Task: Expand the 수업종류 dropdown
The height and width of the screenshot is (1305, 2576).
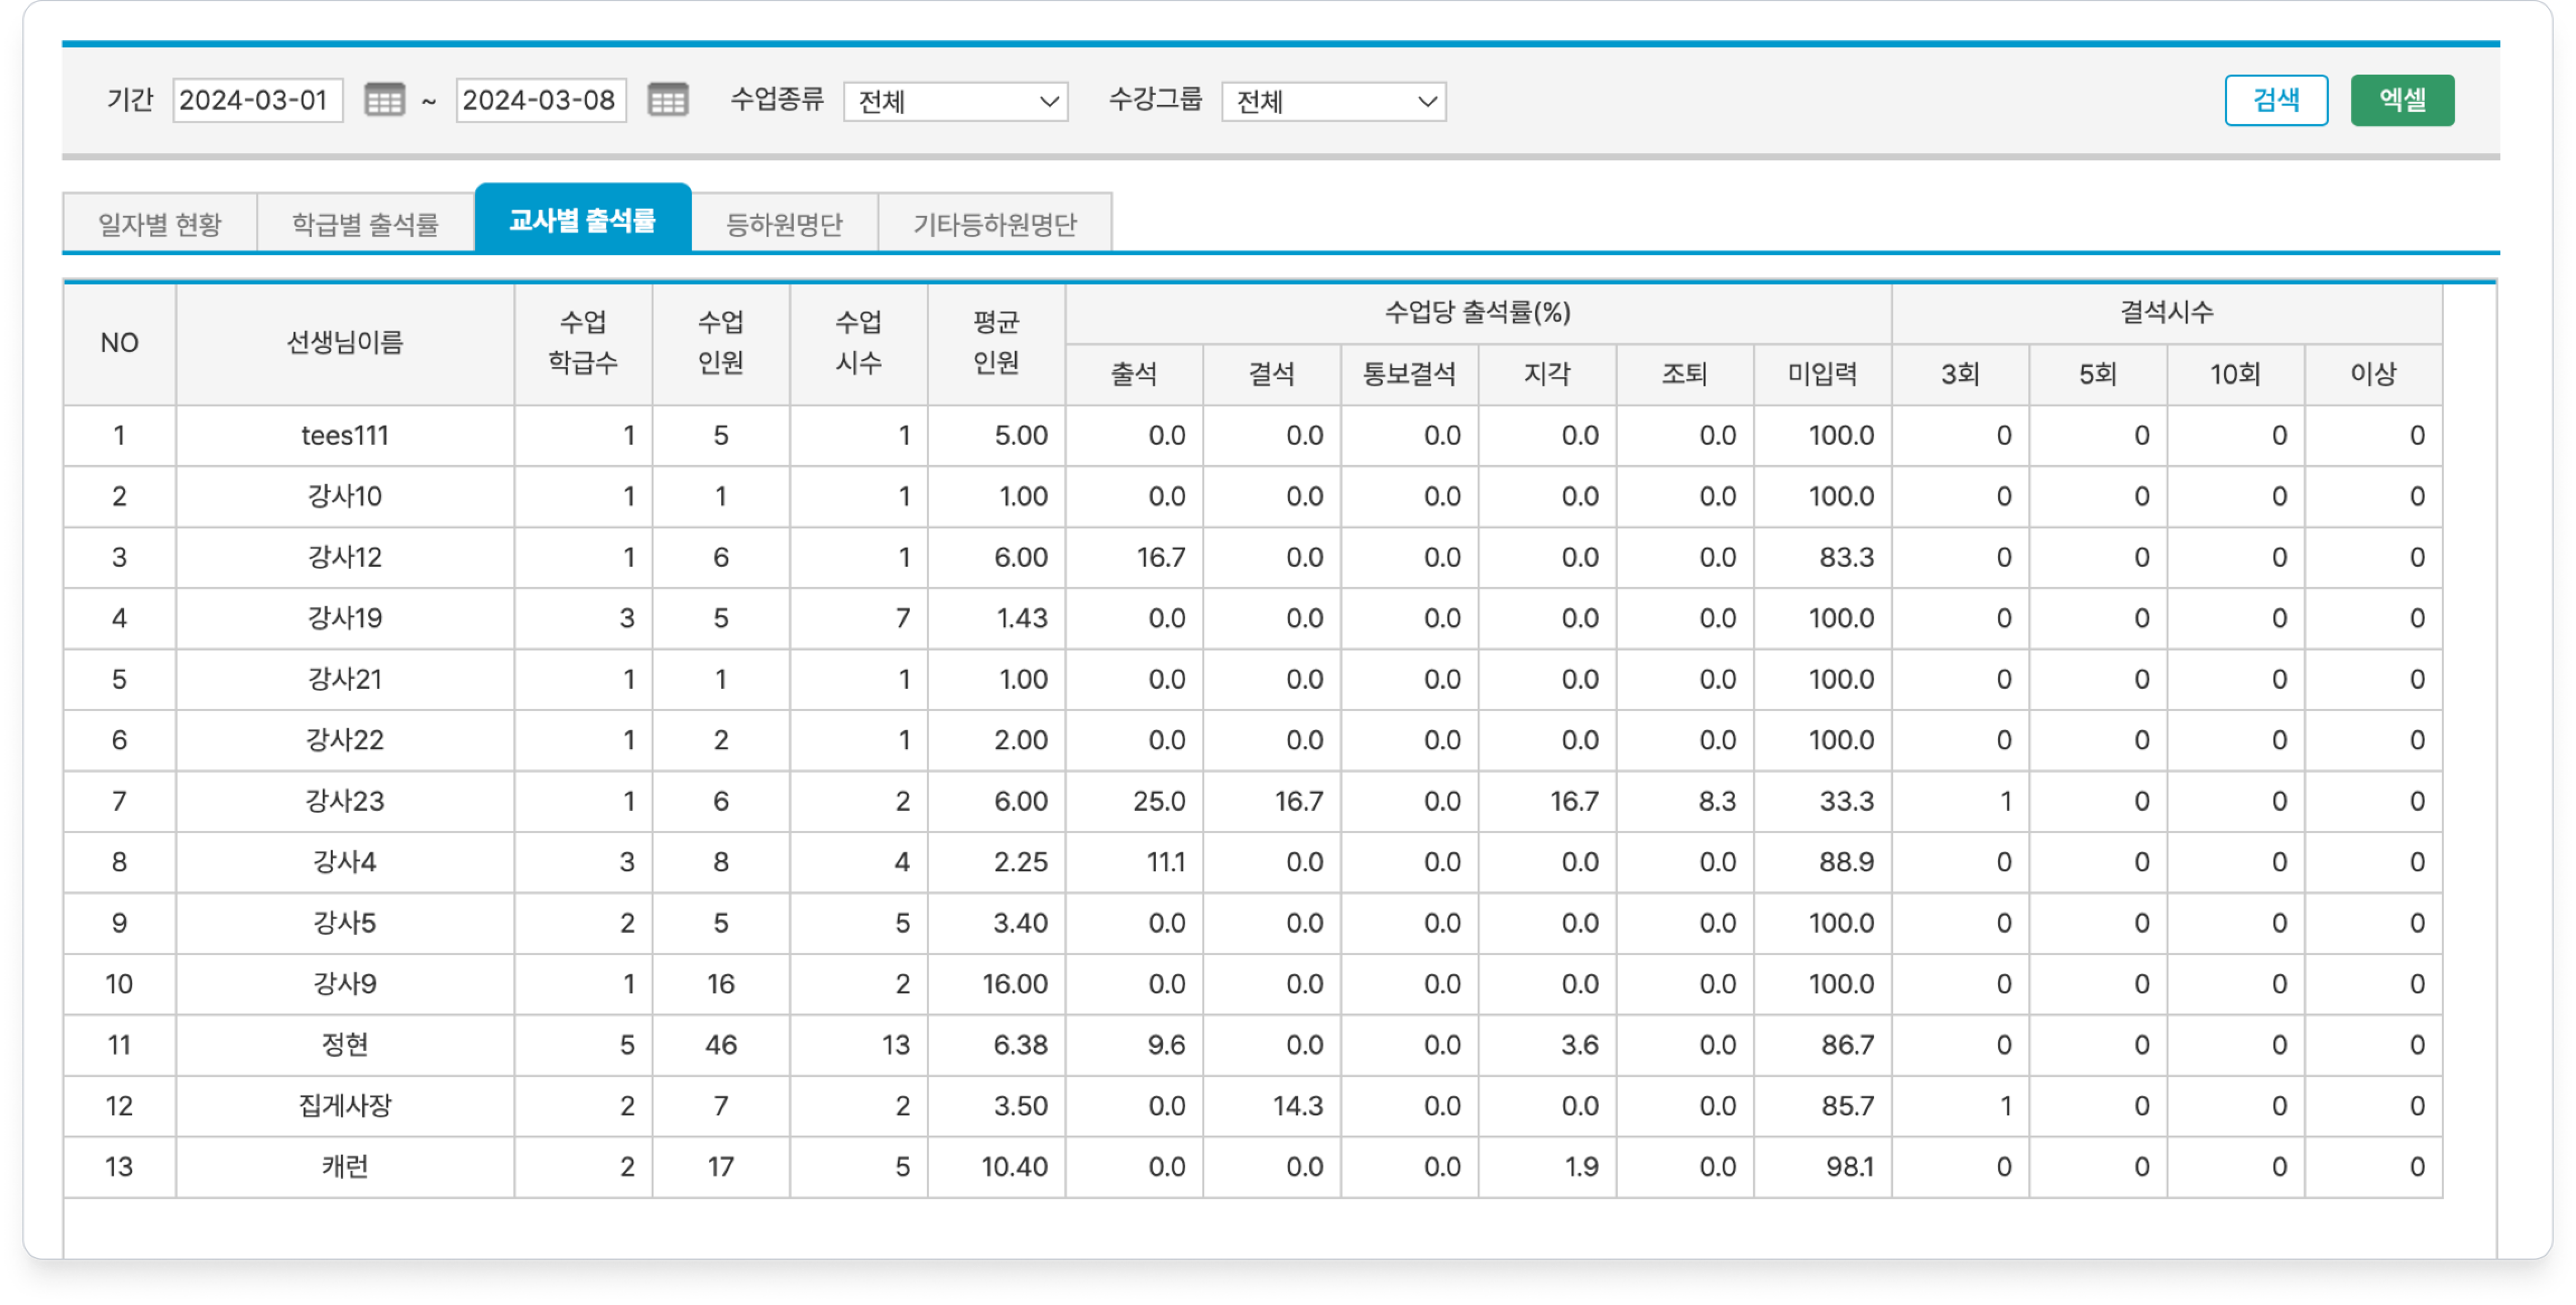Action: pyautogui.click(x=955, y=101)
